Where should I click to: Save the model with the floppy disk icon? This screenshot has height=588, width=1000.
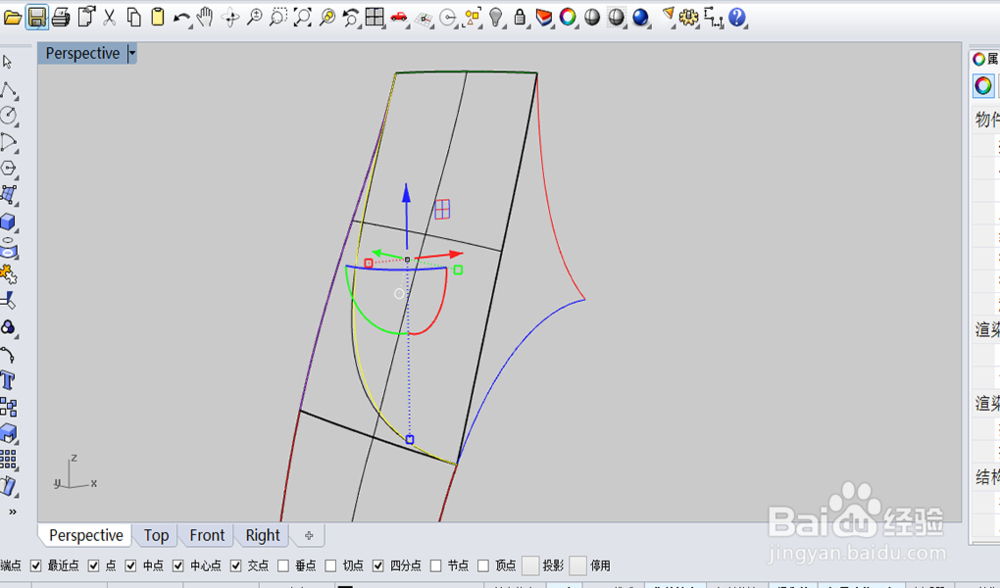[36, 17]
